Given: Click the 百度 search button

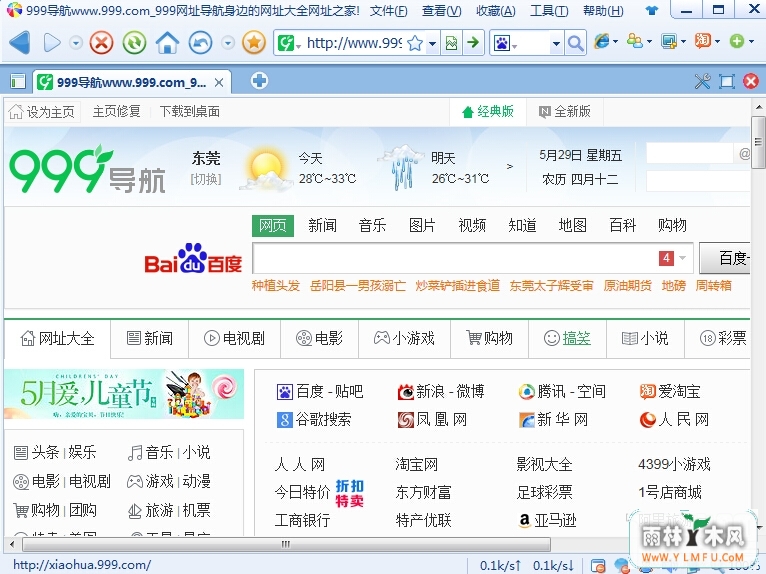Looking at the screenshot, I should click(x=726, y=257).
